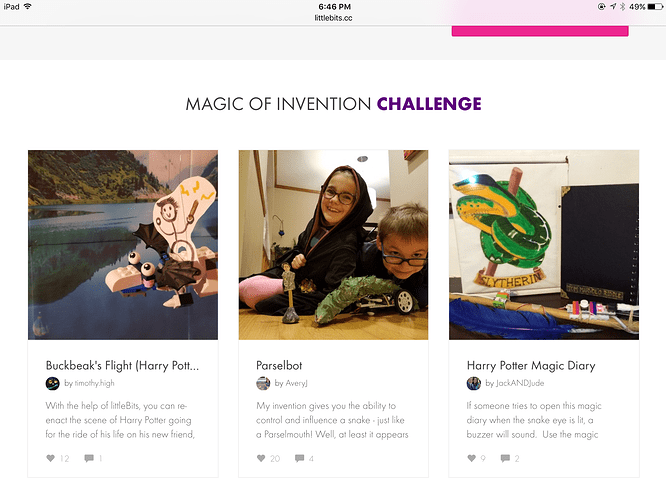Click JackANDJude's profile avatar
The width and height of the screenshot is (666, 500).
(x=474, y=383)
